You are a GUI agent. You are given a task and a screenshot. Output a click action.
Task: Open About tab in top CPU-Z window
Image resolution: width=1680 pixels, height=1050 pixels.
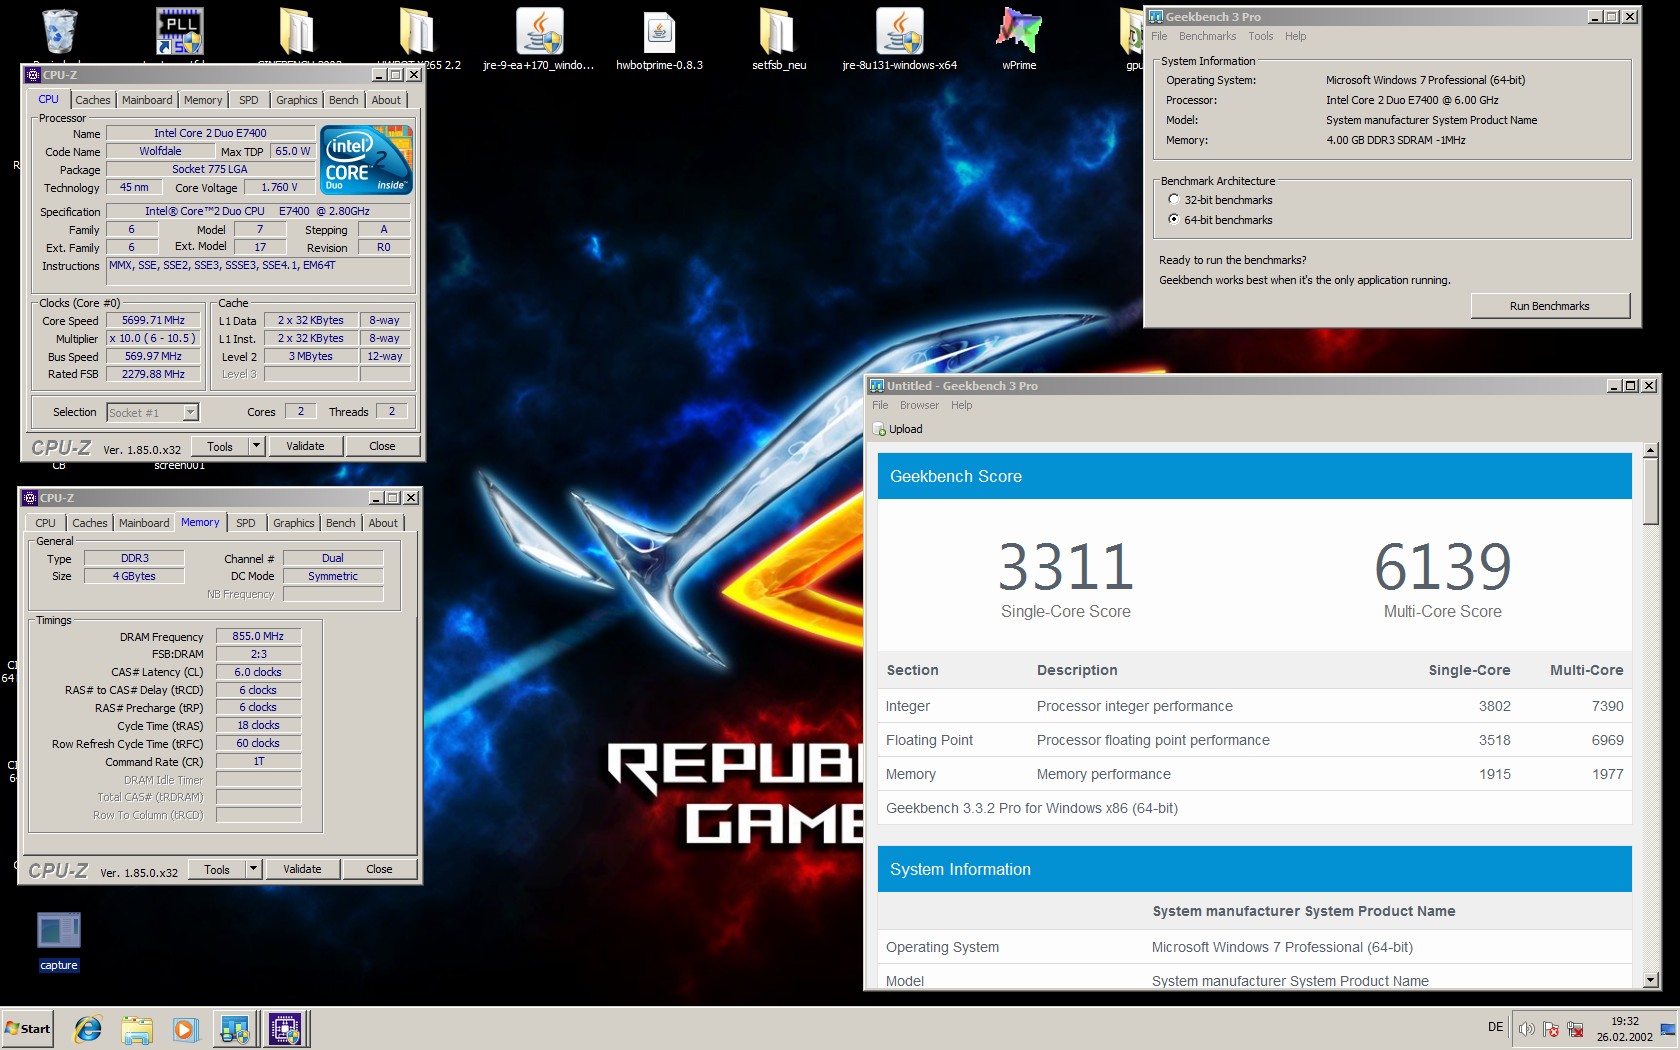coord(386,100)
